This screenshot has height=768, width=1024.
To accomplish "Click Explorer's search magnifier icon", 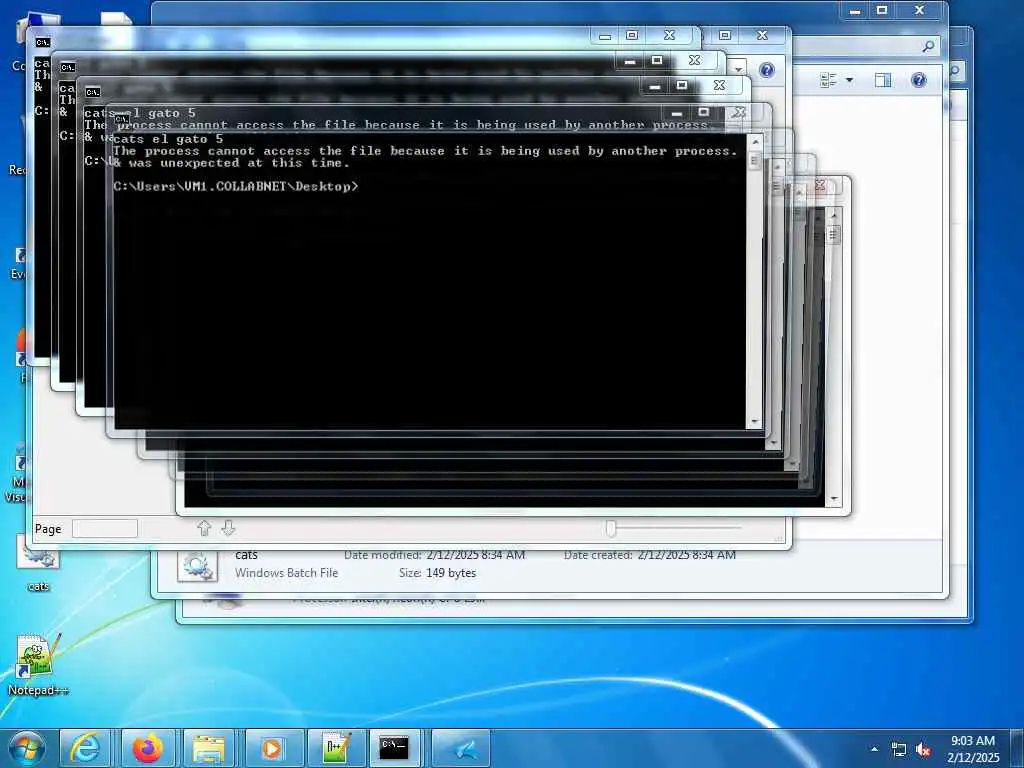I will [x=928, y=46].
